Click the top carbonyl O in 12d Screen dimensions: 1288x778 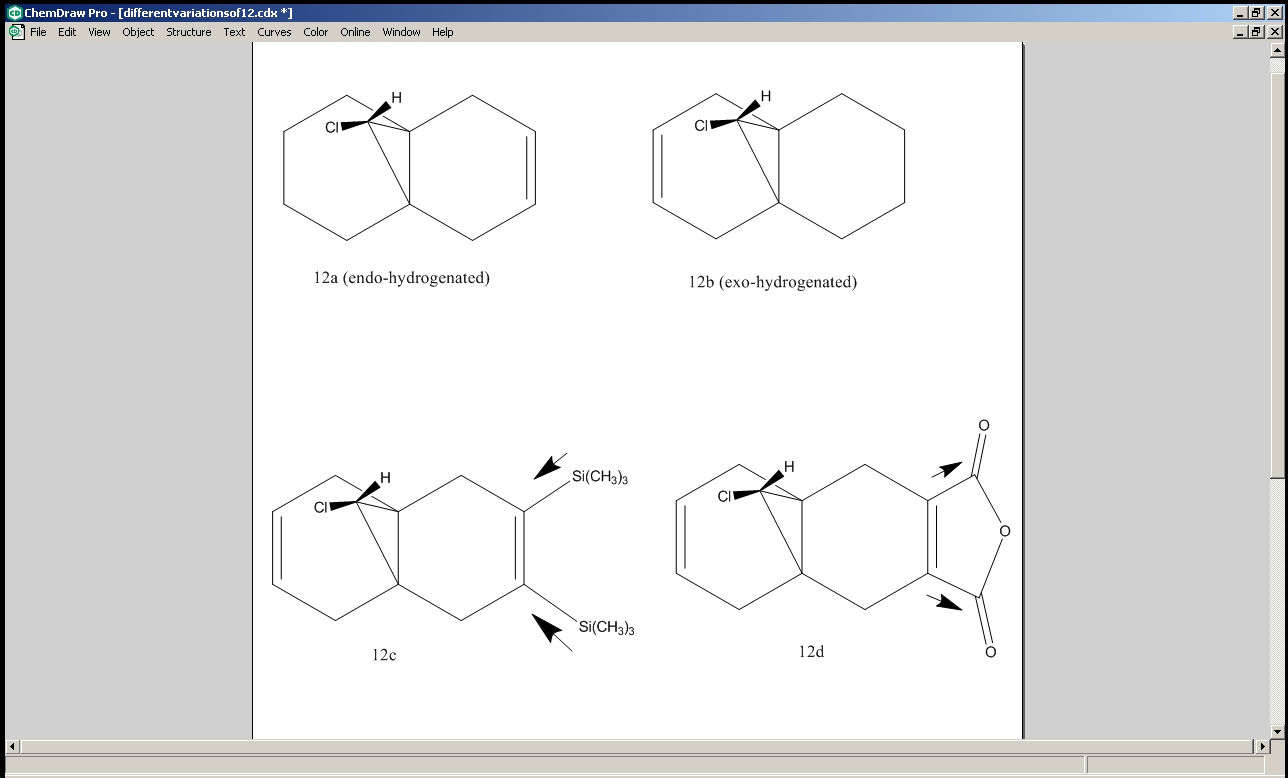click(984, 426)
